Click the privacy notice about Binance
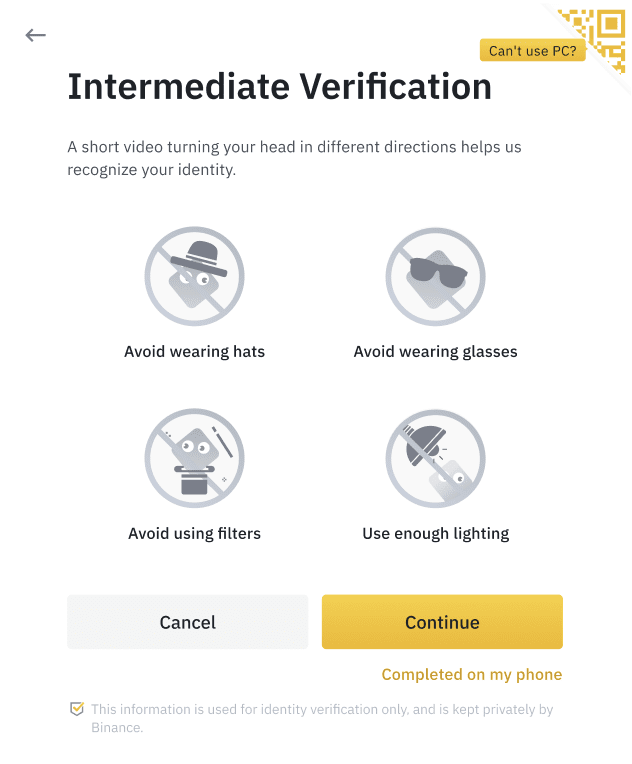 click(x=322, y=718)
